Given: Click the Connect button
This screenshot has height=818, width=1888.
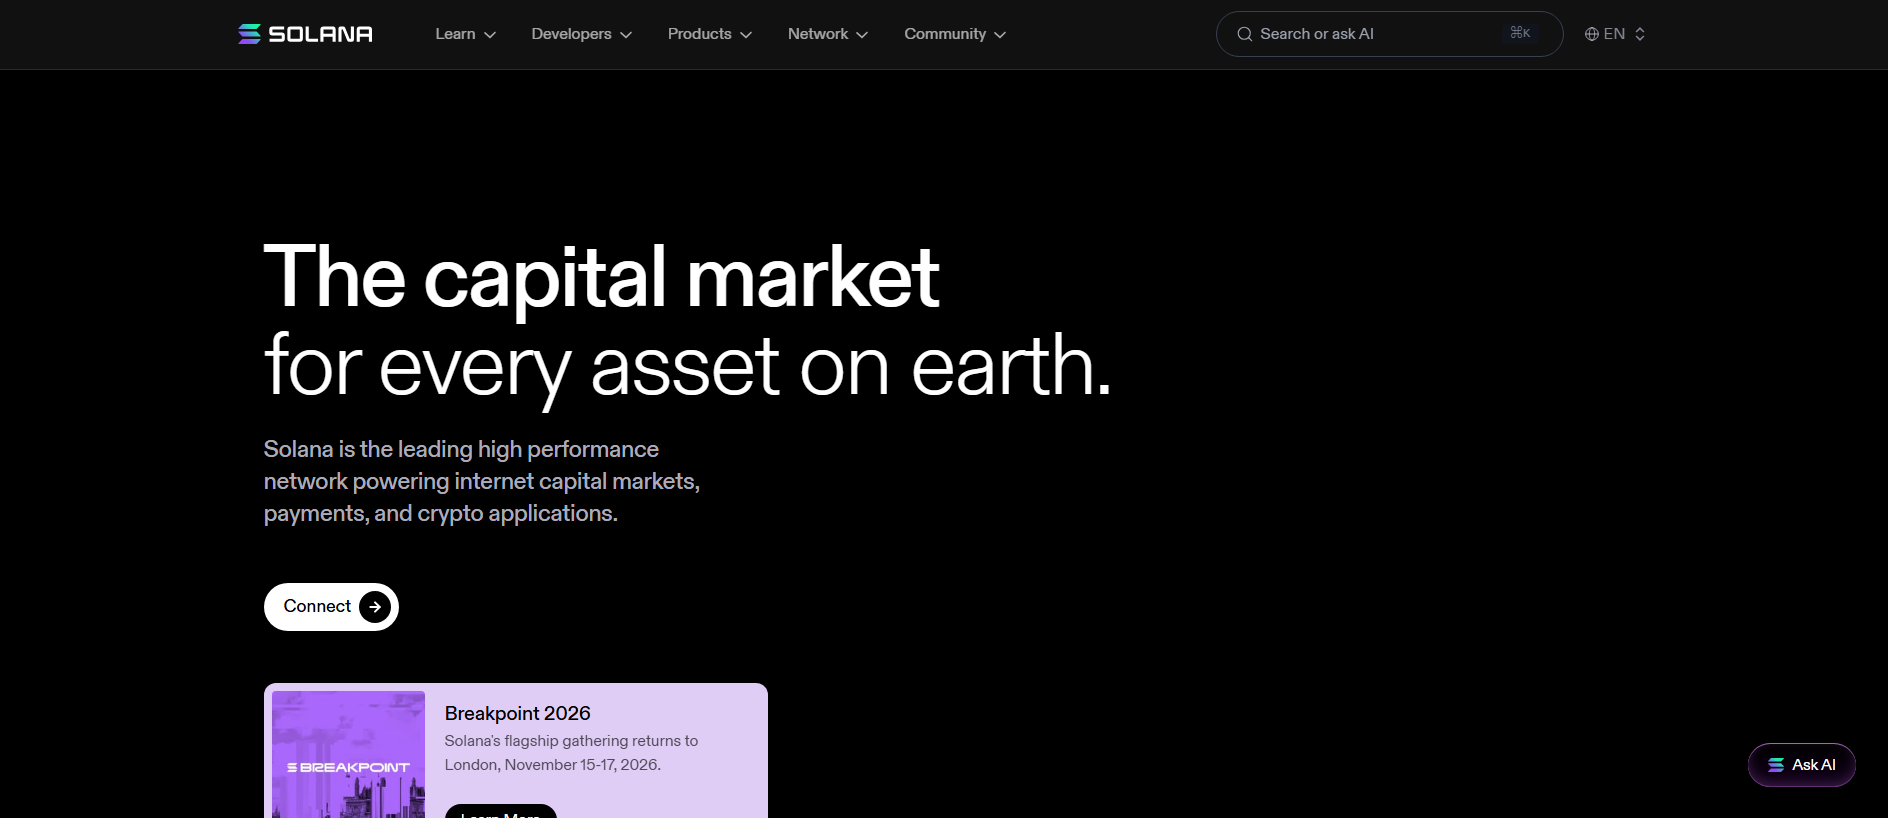Looking at the screenshot, I should (331, 607).
